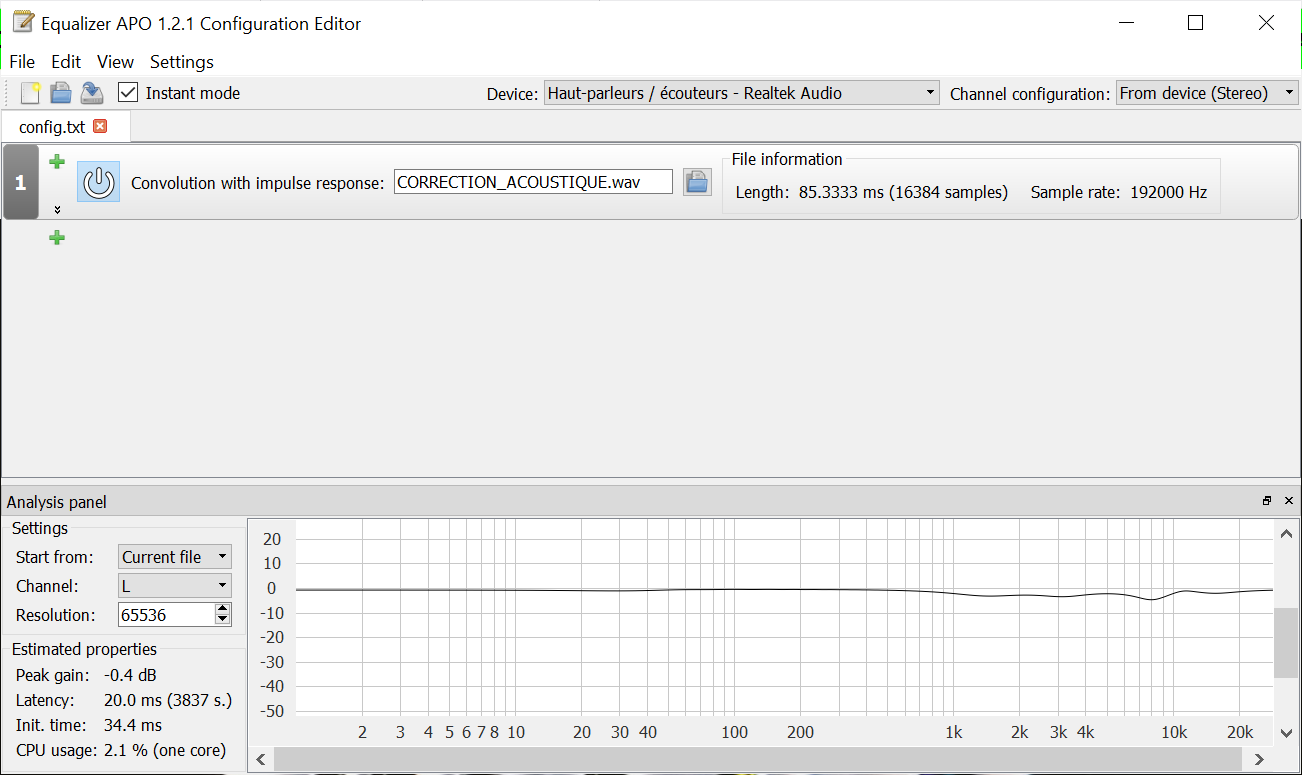Viewport: 1302px width, 775px height.
Task: Toggle Instant mode checkbox
Action: (128, 93)
